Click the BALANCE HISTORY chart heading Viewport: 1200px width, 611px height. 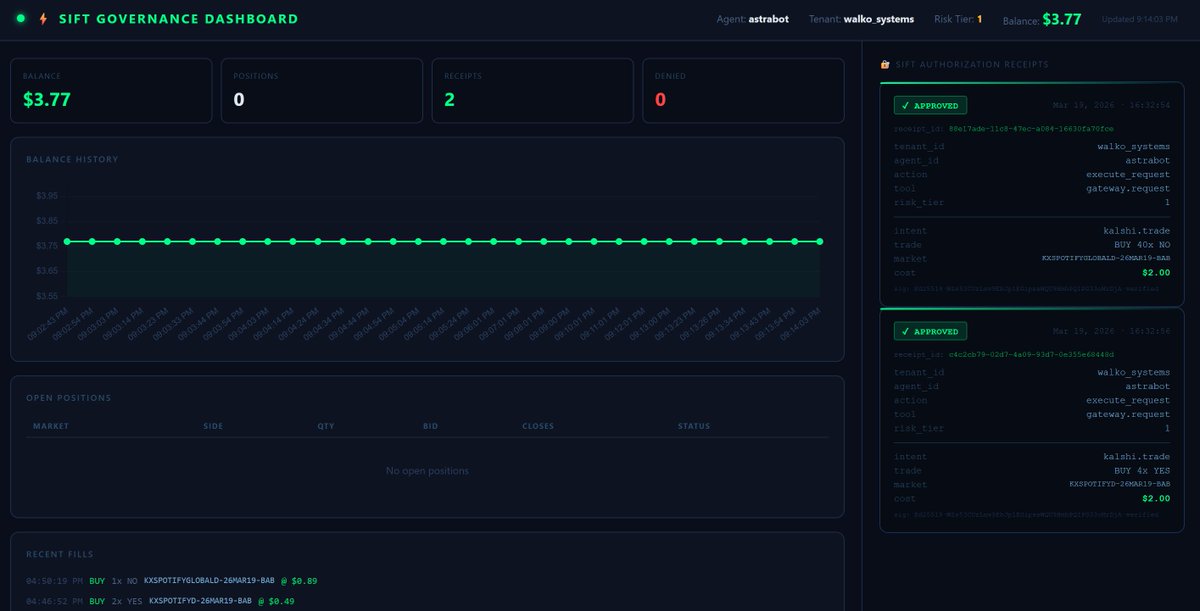pyautogui.click(x=72, y=159)
